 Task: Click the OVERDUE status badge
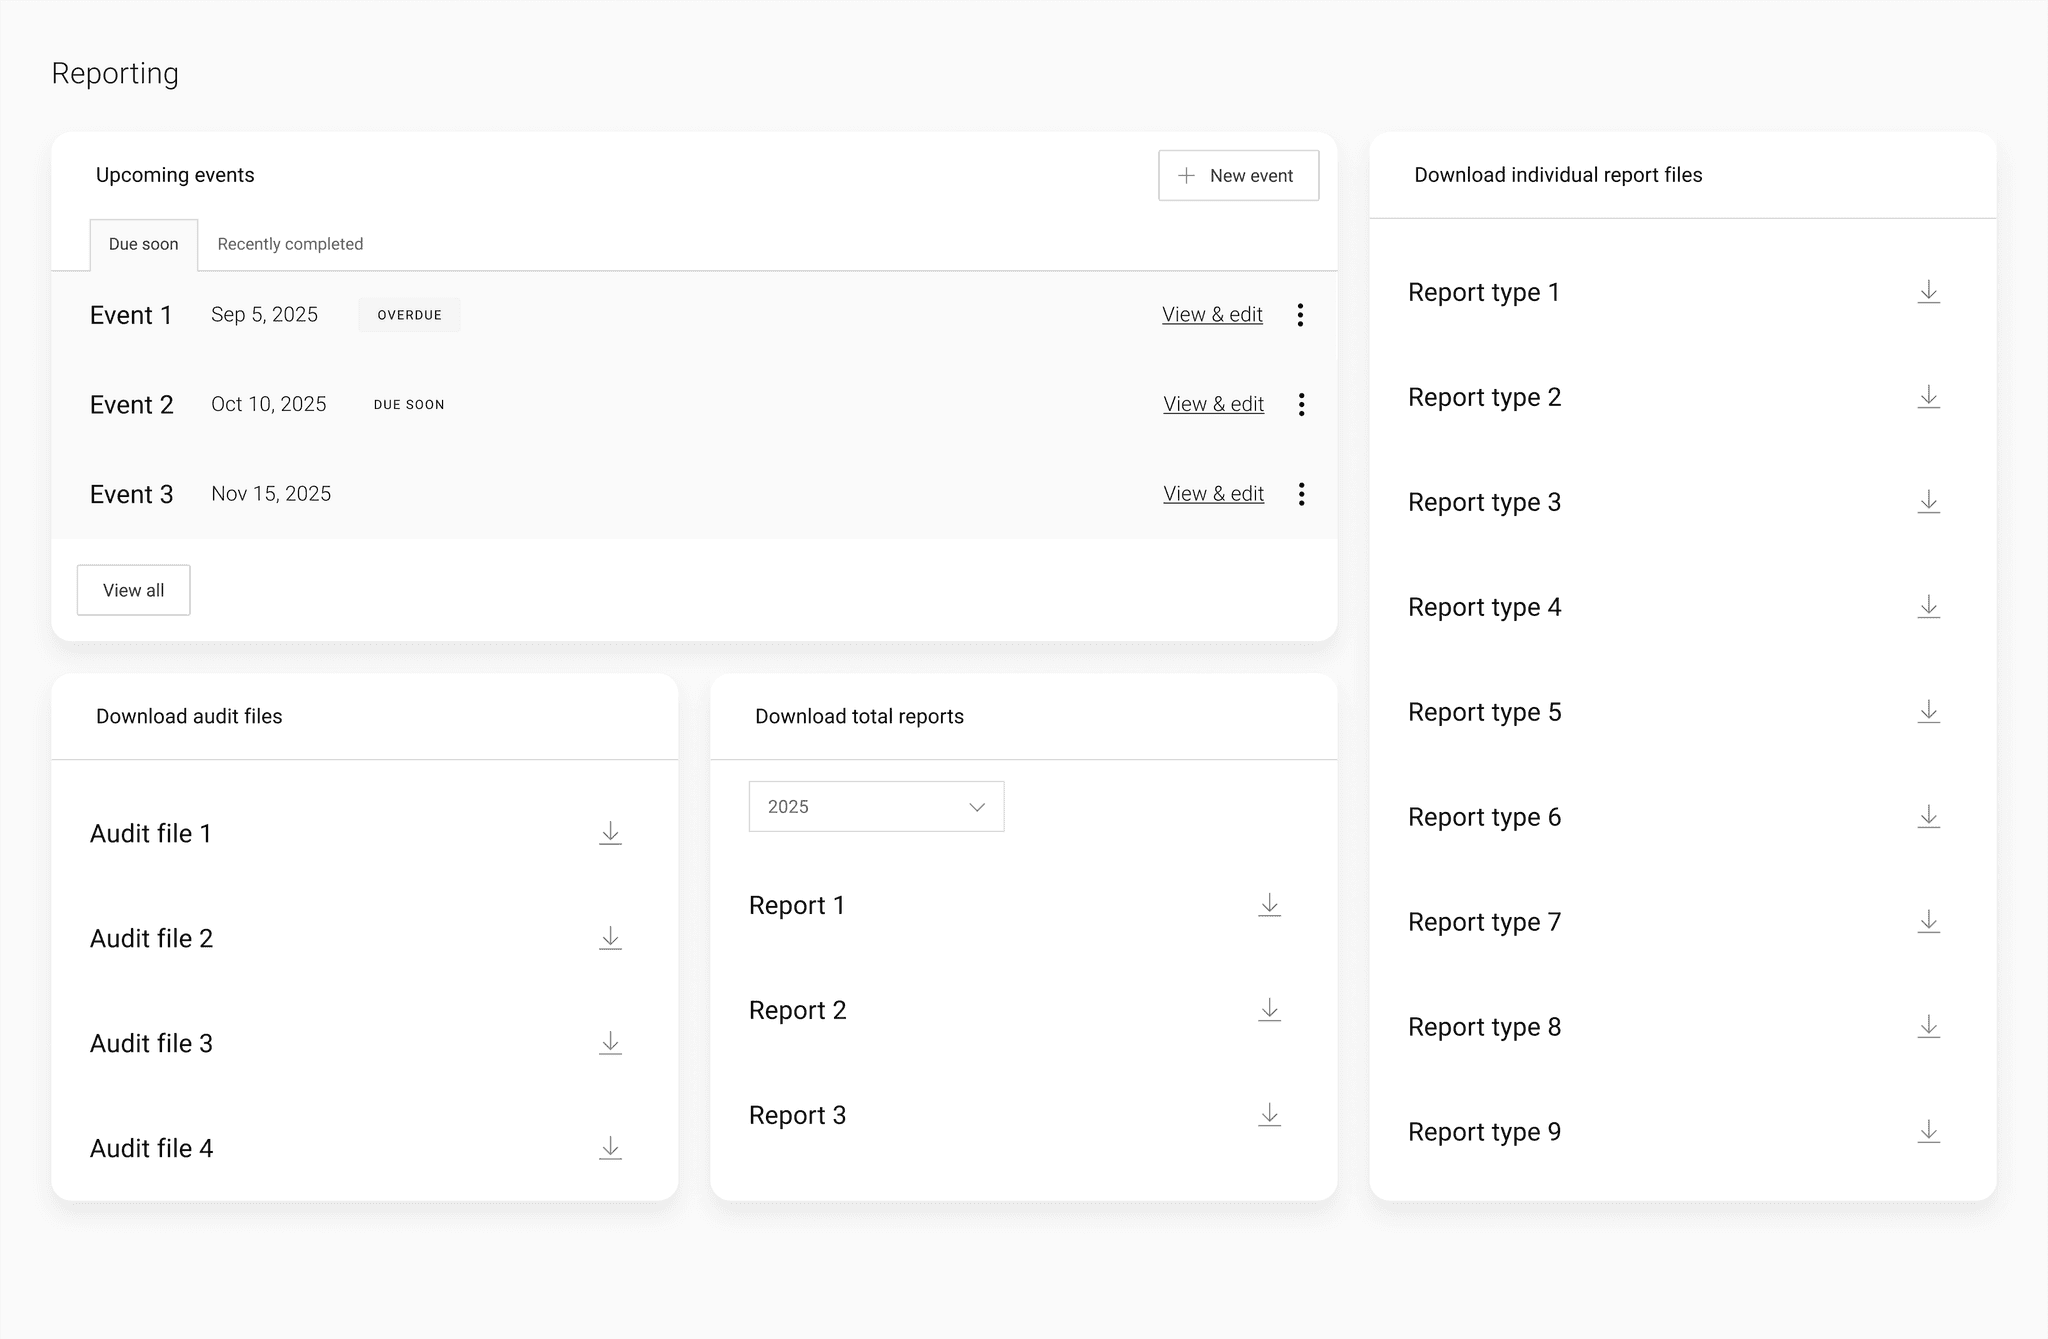409,315
